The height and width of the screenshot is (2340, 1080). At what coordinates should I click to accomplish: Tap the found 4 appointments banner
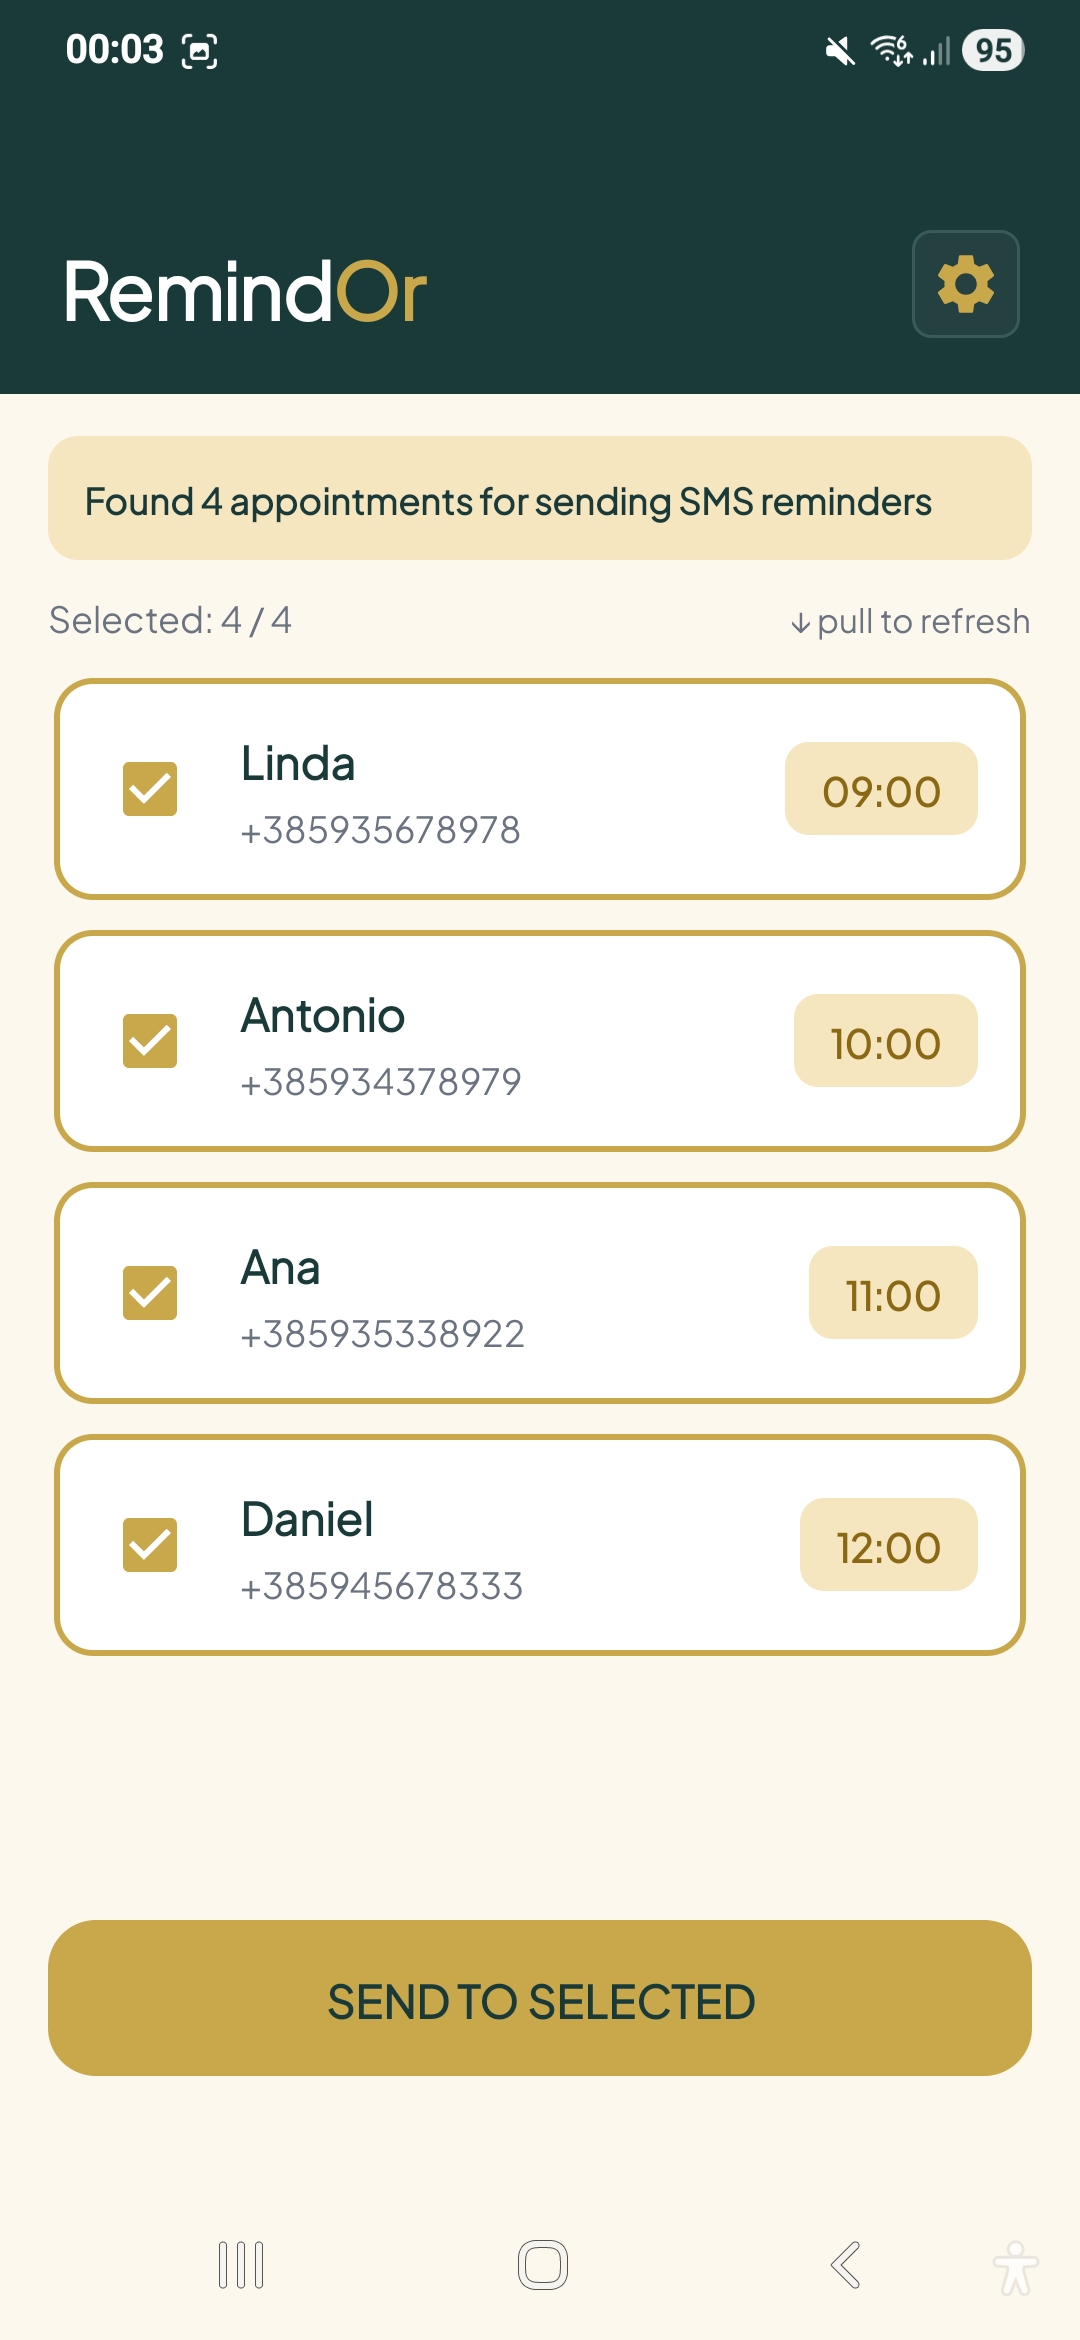pos(540,499)
